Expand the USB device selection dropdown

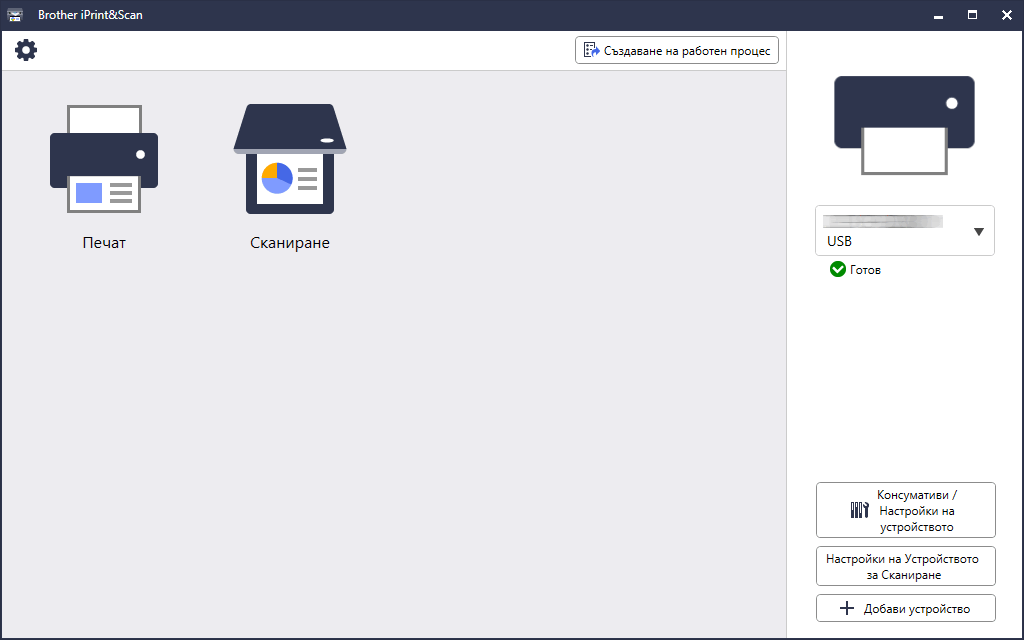(904, 231)
